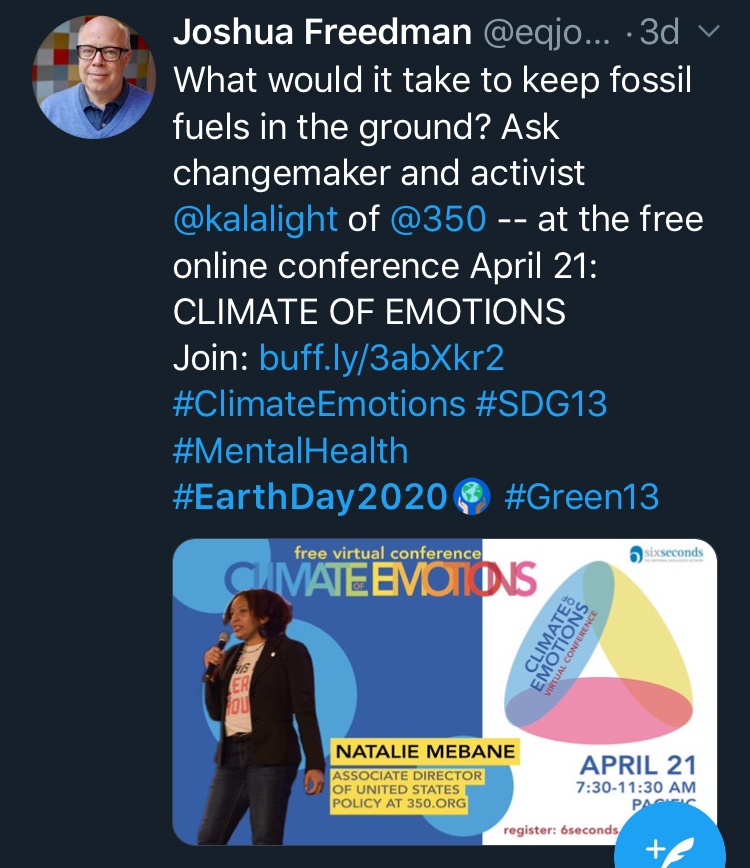The width and height of the screenshot is (750, 868).
Task: Open the #Green13 hashtag
Action: pyautogui.click(x=582, y=496)
